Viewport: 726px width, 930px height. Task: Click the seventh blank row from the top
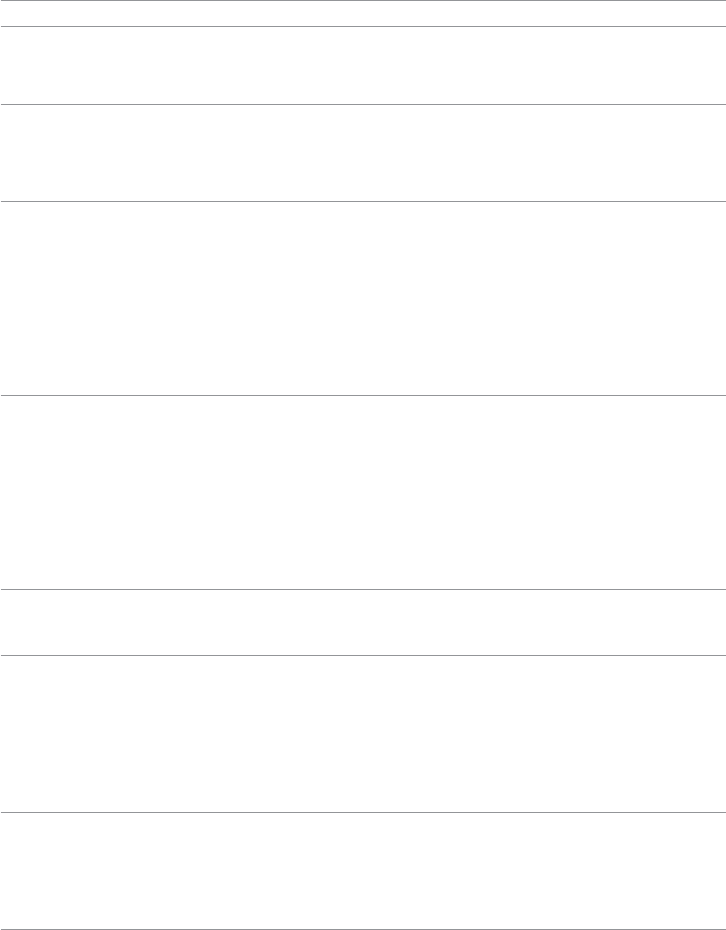coord(363,733)
